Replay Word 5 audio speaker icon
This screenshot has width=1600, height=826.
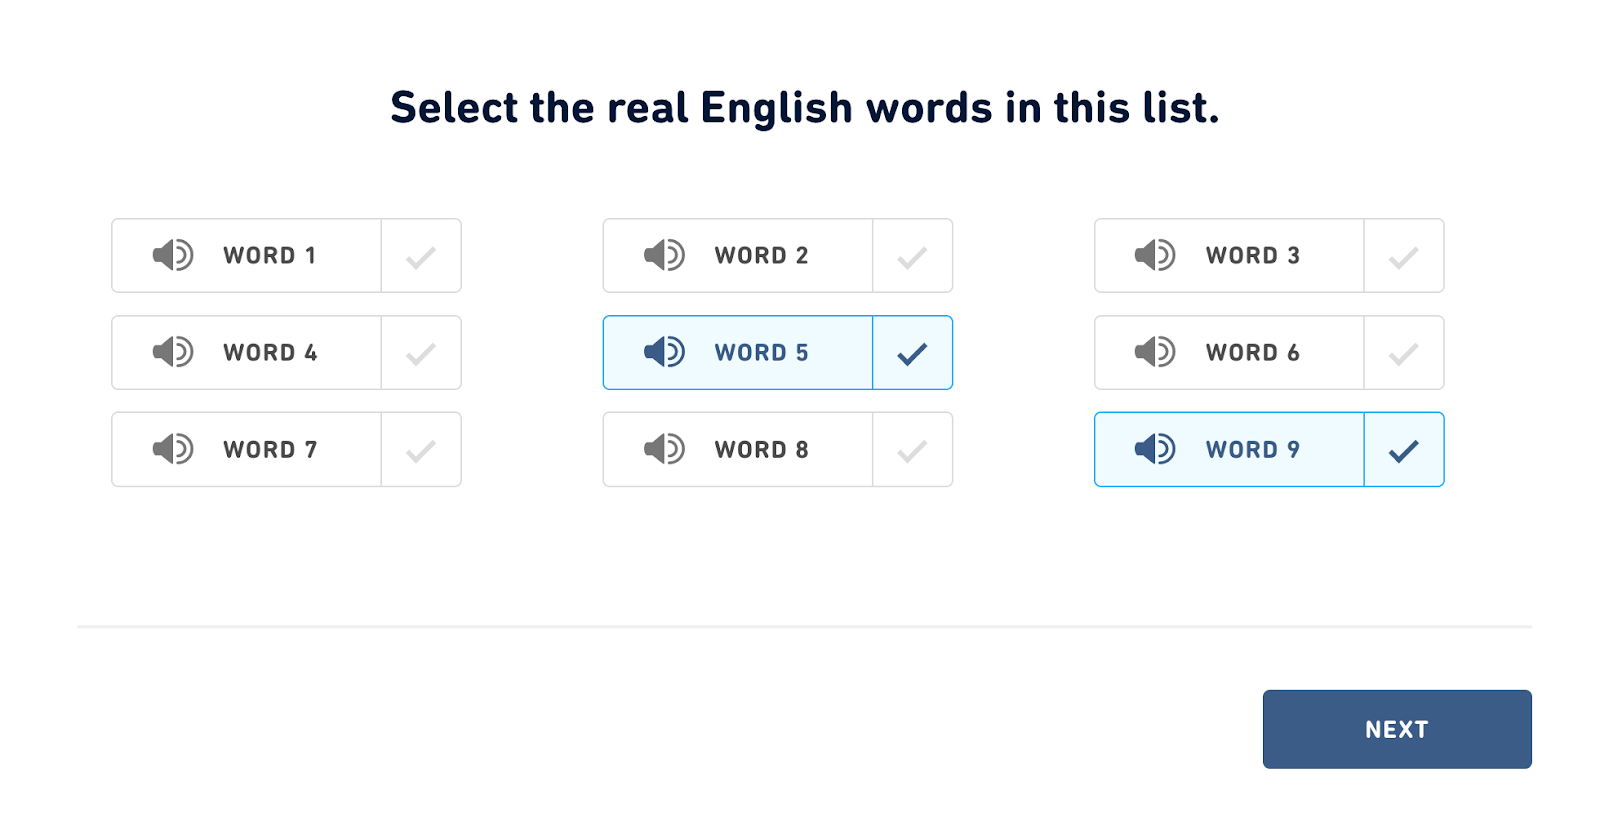coord(664,352)
